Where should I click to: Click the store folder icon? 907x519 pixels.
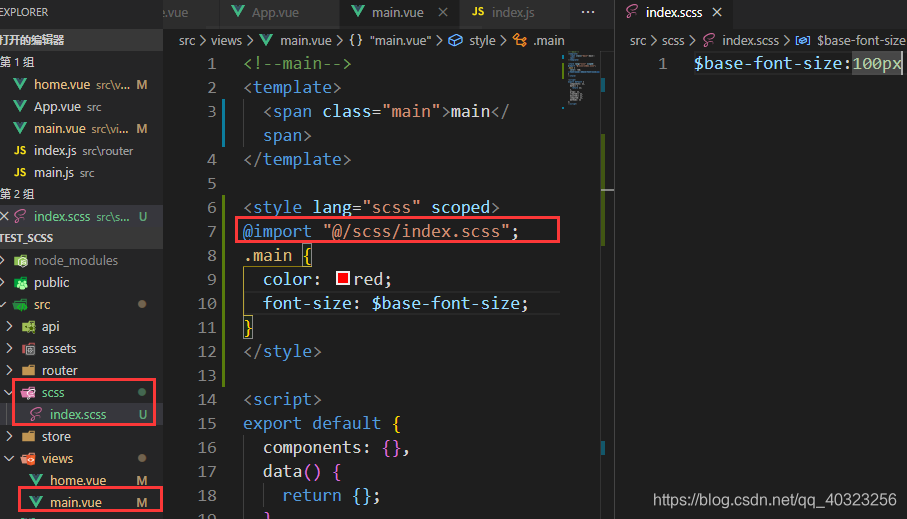[x=28, y=436]
